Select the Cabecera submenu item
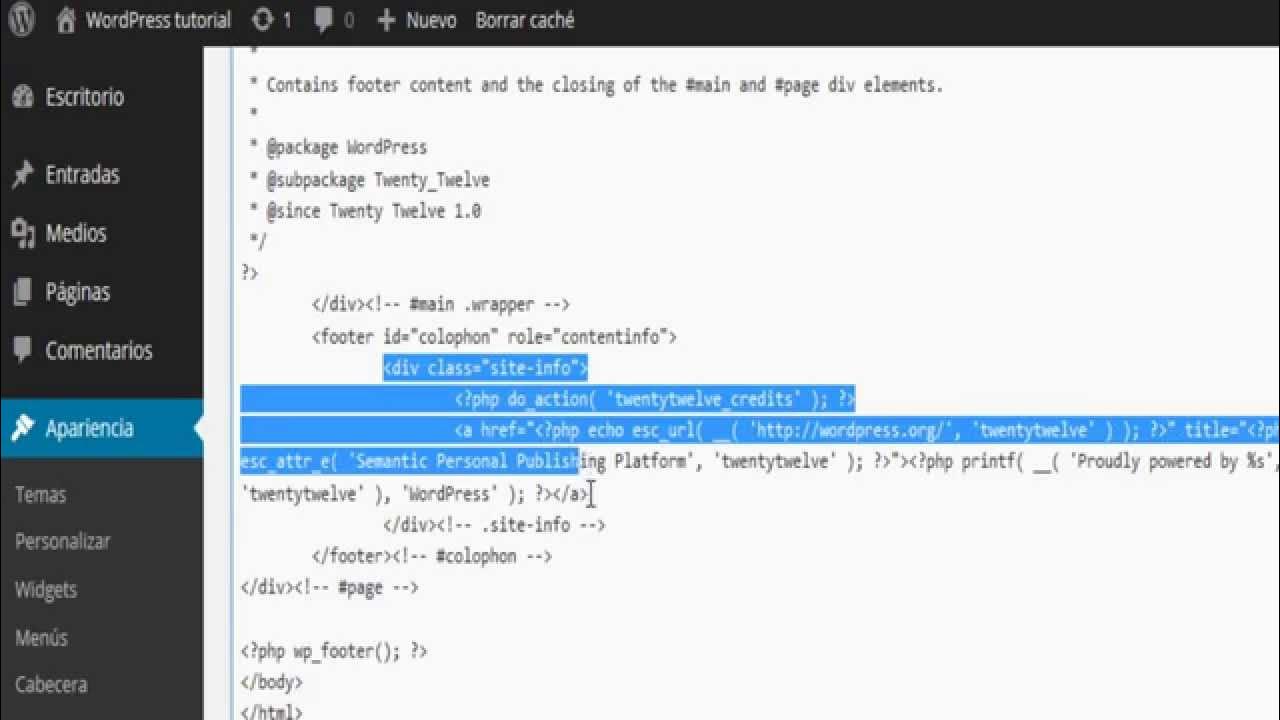This screenshot has width=1280, height=720. (51, 685)
